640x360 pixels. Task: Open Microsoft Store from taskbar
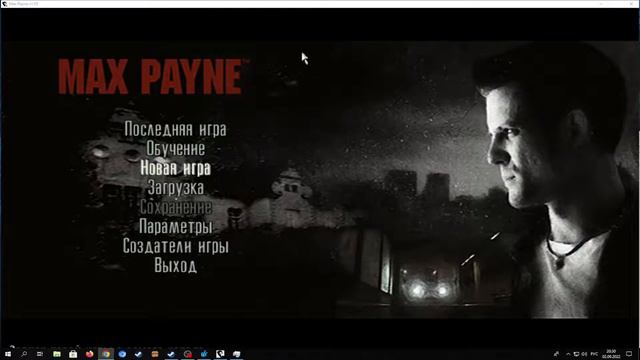[73, 354]
